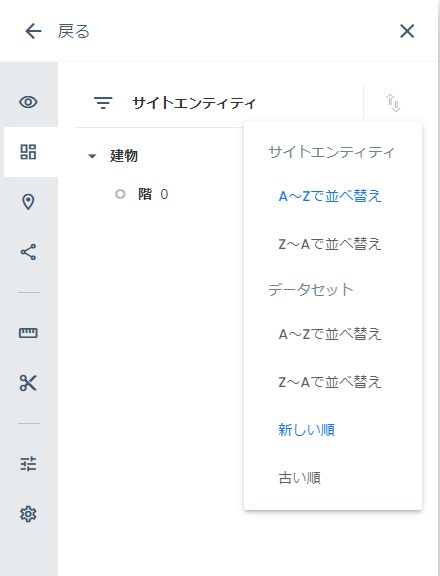The width and height of the screenshot is (440, 576).
Task: Toggle the sort order arrows icon
Action: 393,103
